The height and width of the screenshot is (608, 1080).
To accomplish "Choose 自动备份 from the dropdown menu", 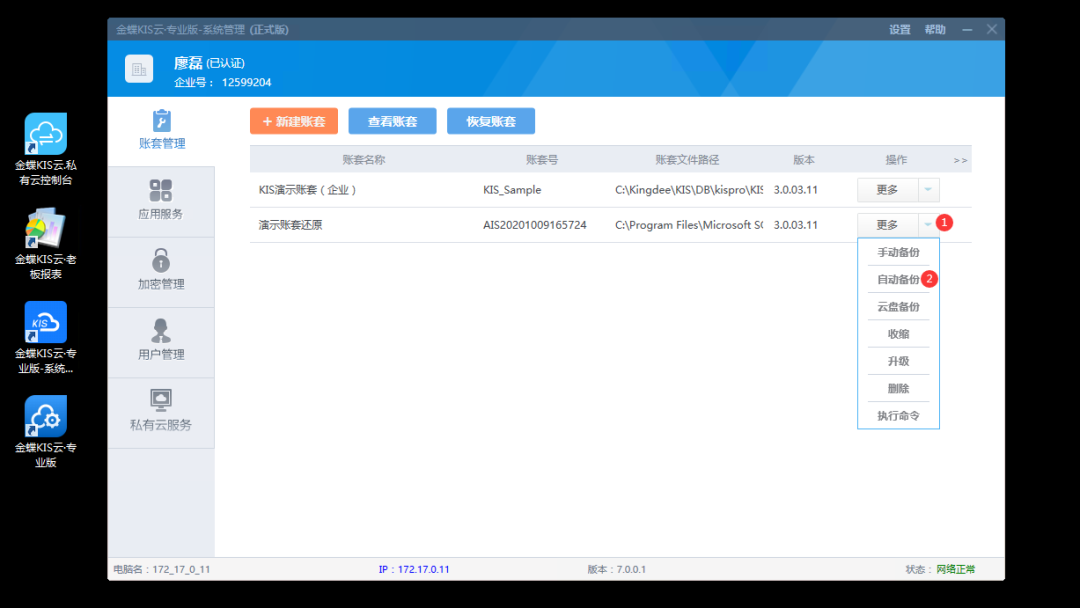I will 898,280.
